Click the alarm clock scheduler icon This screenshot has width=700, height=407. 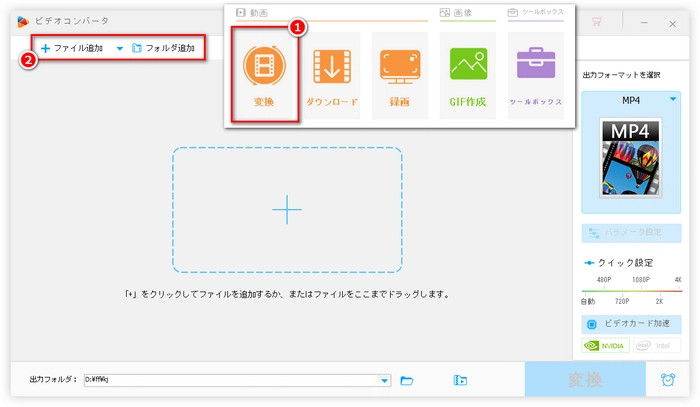coord(667,380)
